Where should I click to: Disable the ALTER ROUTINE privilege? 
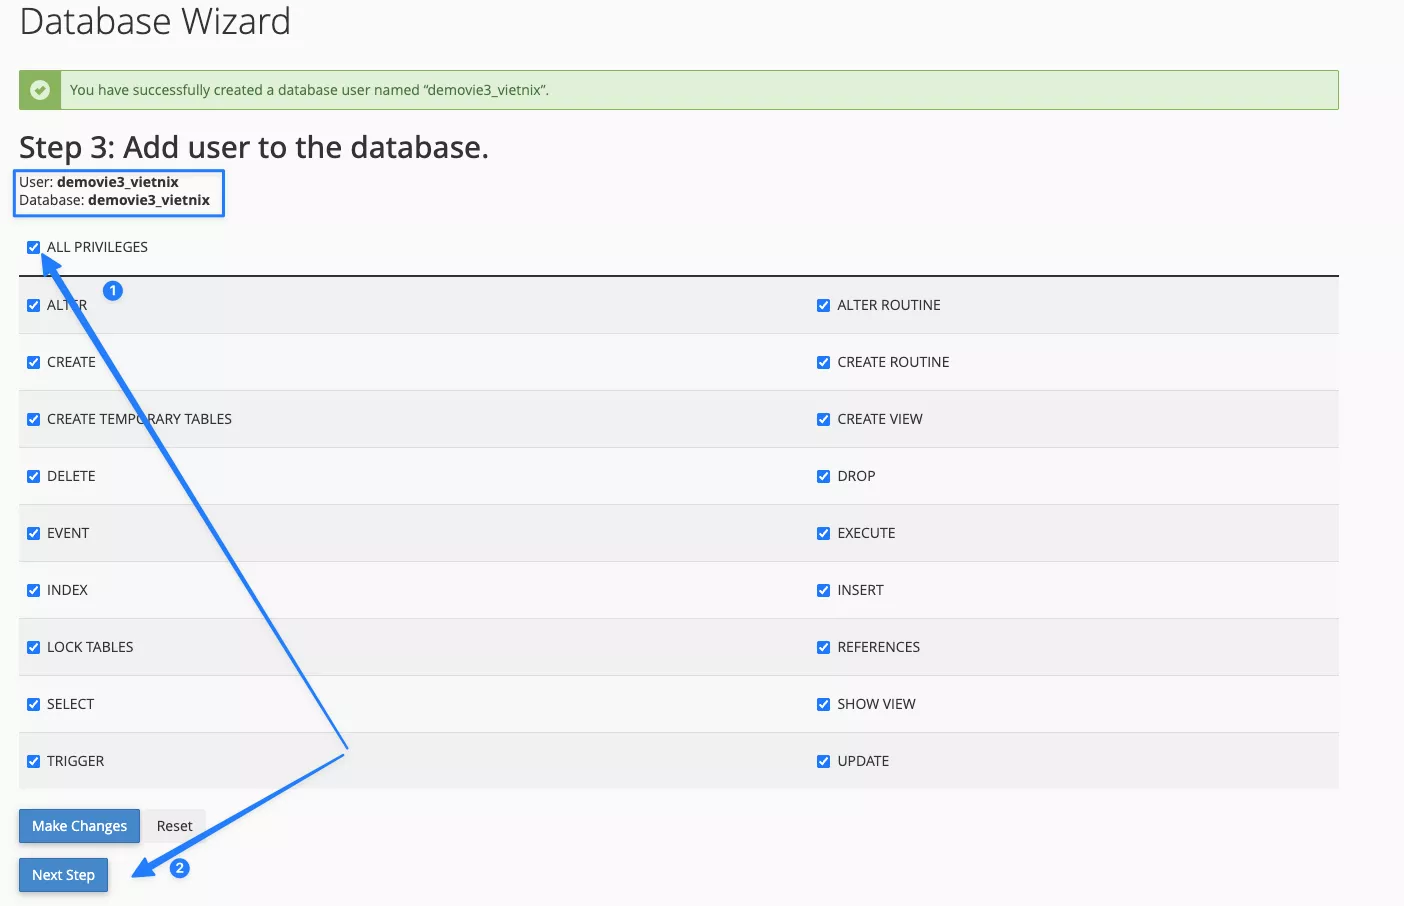point(823,305)
